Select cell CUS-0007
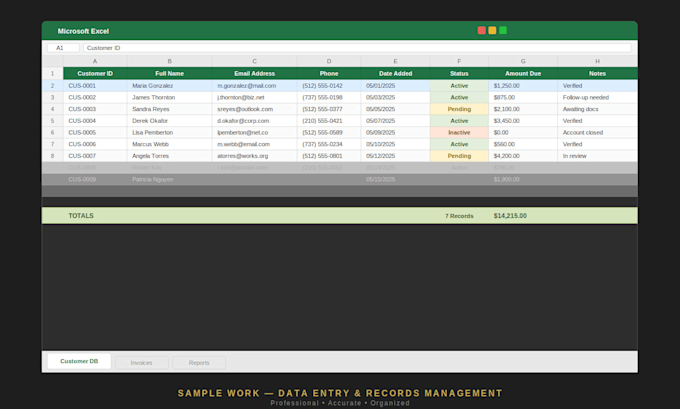 tap(95, 156)
